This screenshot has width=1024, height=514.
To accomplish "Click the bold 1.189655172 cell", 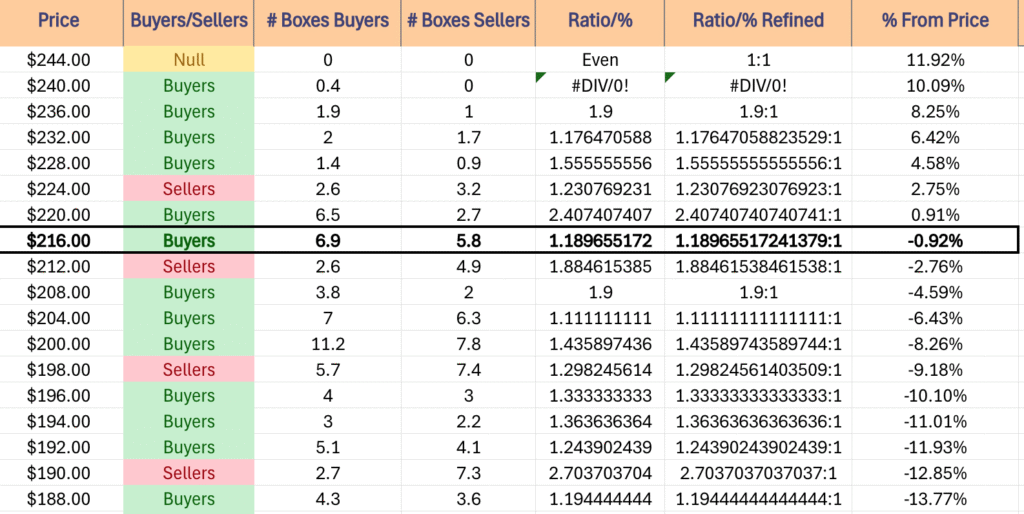I will (600, 241).
